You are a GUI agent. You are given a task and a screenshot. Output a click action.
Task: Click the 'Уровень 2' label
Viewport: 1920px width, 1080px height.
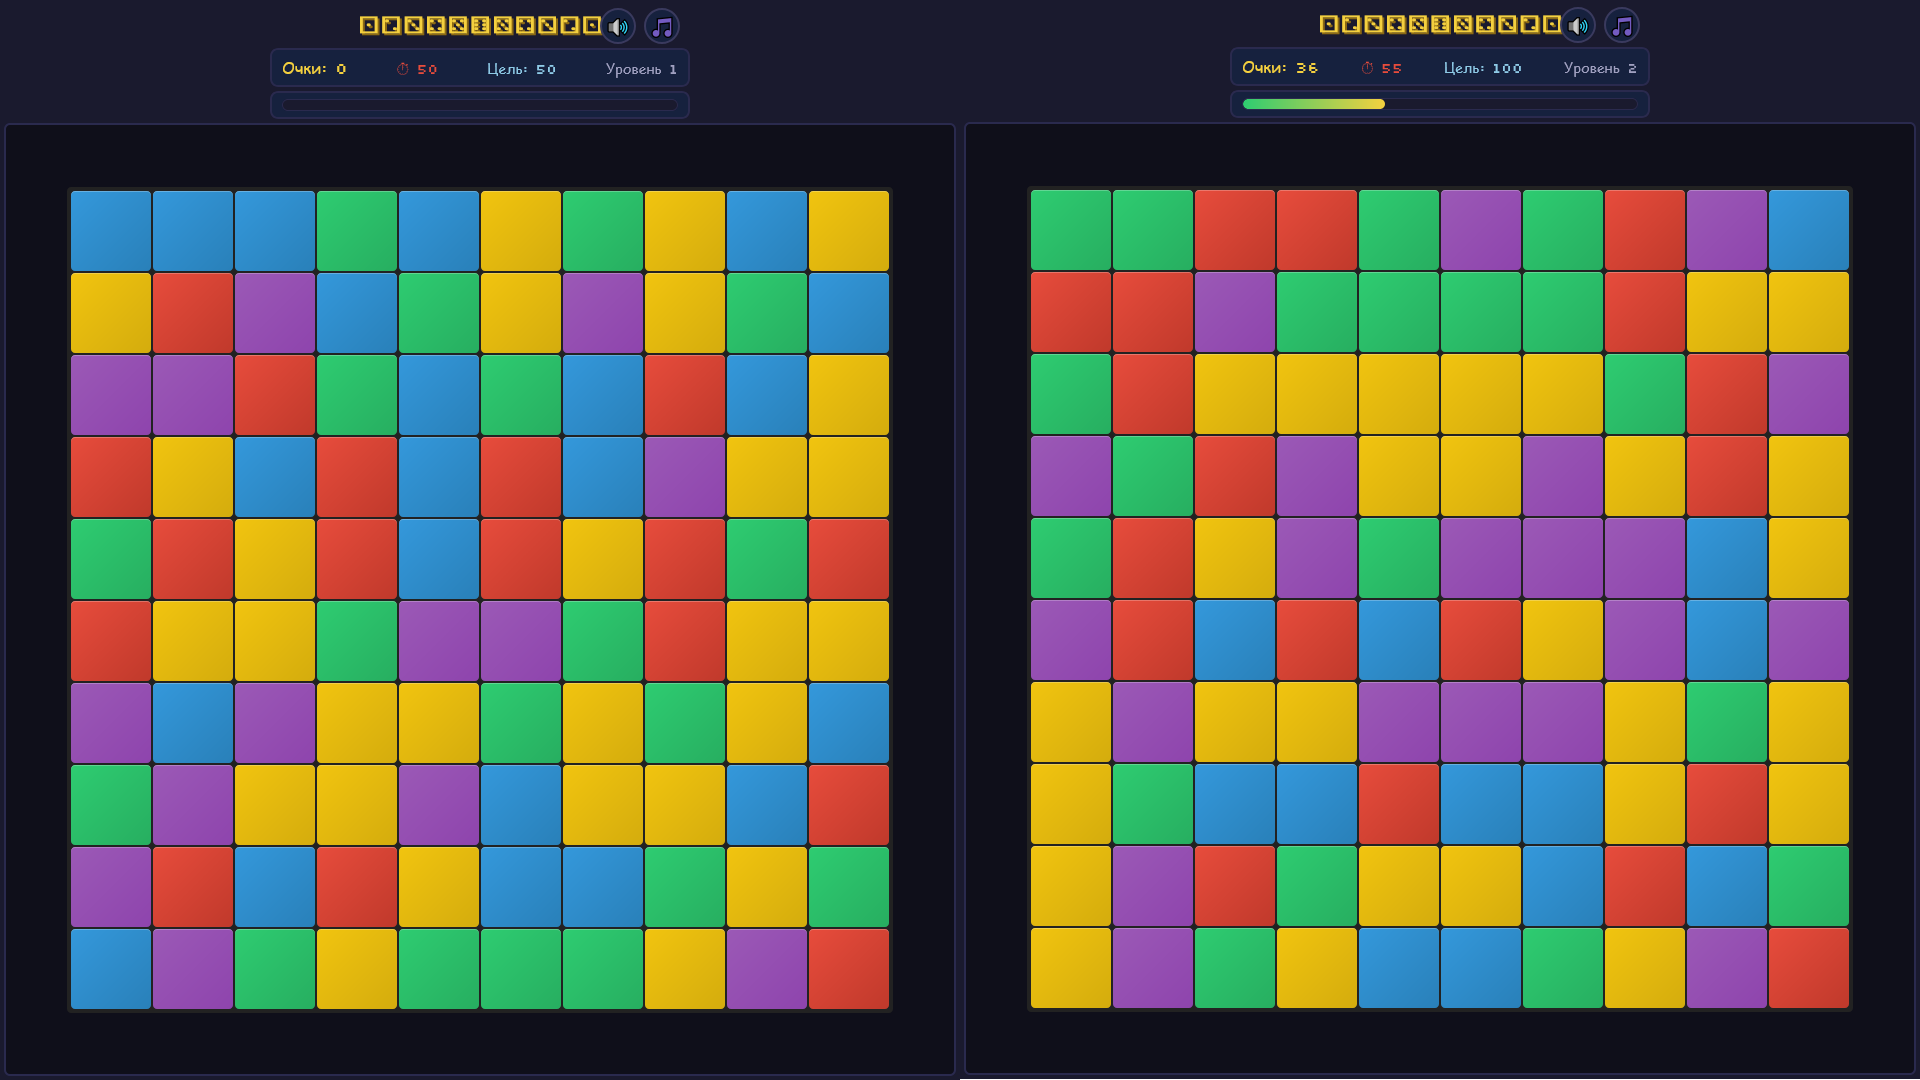tap(1600, 68)
